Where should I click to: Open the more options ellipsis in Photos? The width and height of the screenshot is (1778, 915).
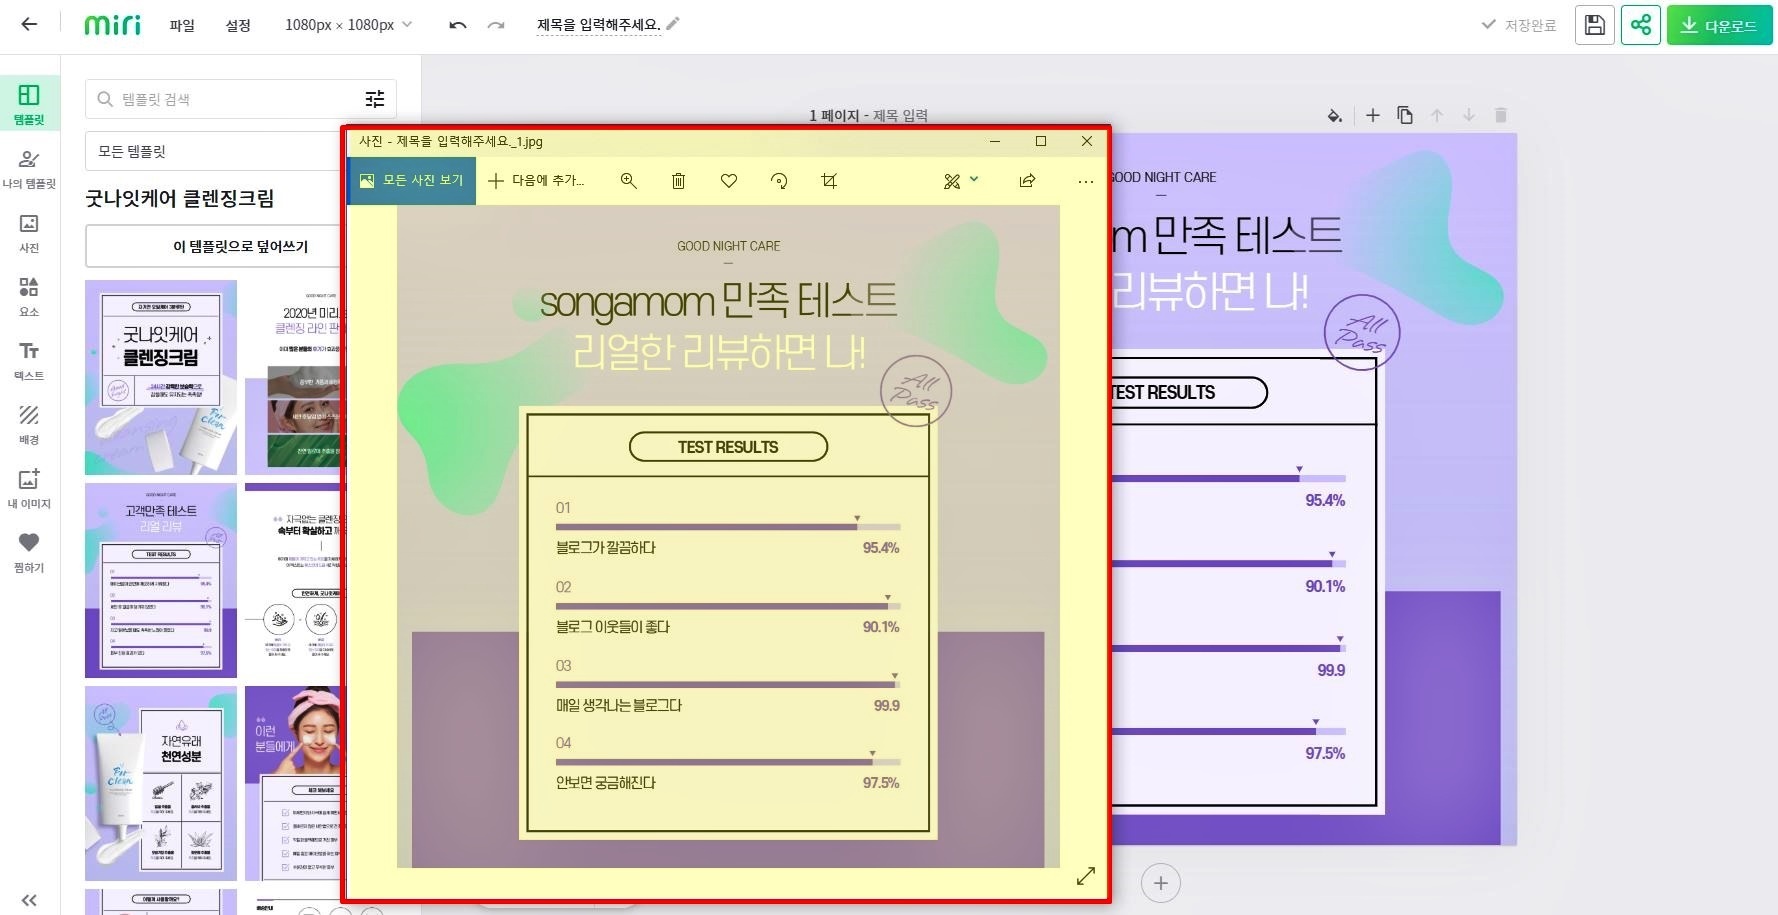[x=1085, y=181]
